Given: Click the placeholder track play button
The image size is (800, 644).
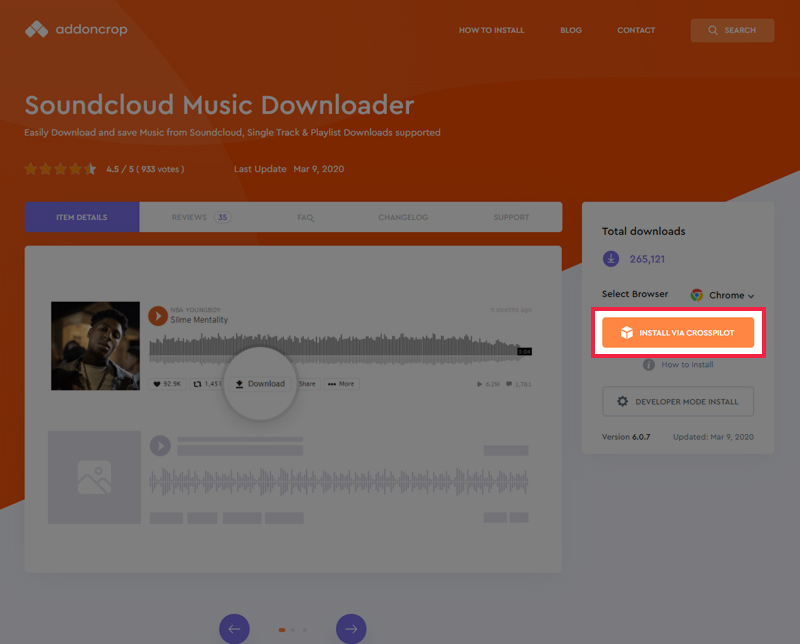Looking at the screenshot, I should point(160,446).
